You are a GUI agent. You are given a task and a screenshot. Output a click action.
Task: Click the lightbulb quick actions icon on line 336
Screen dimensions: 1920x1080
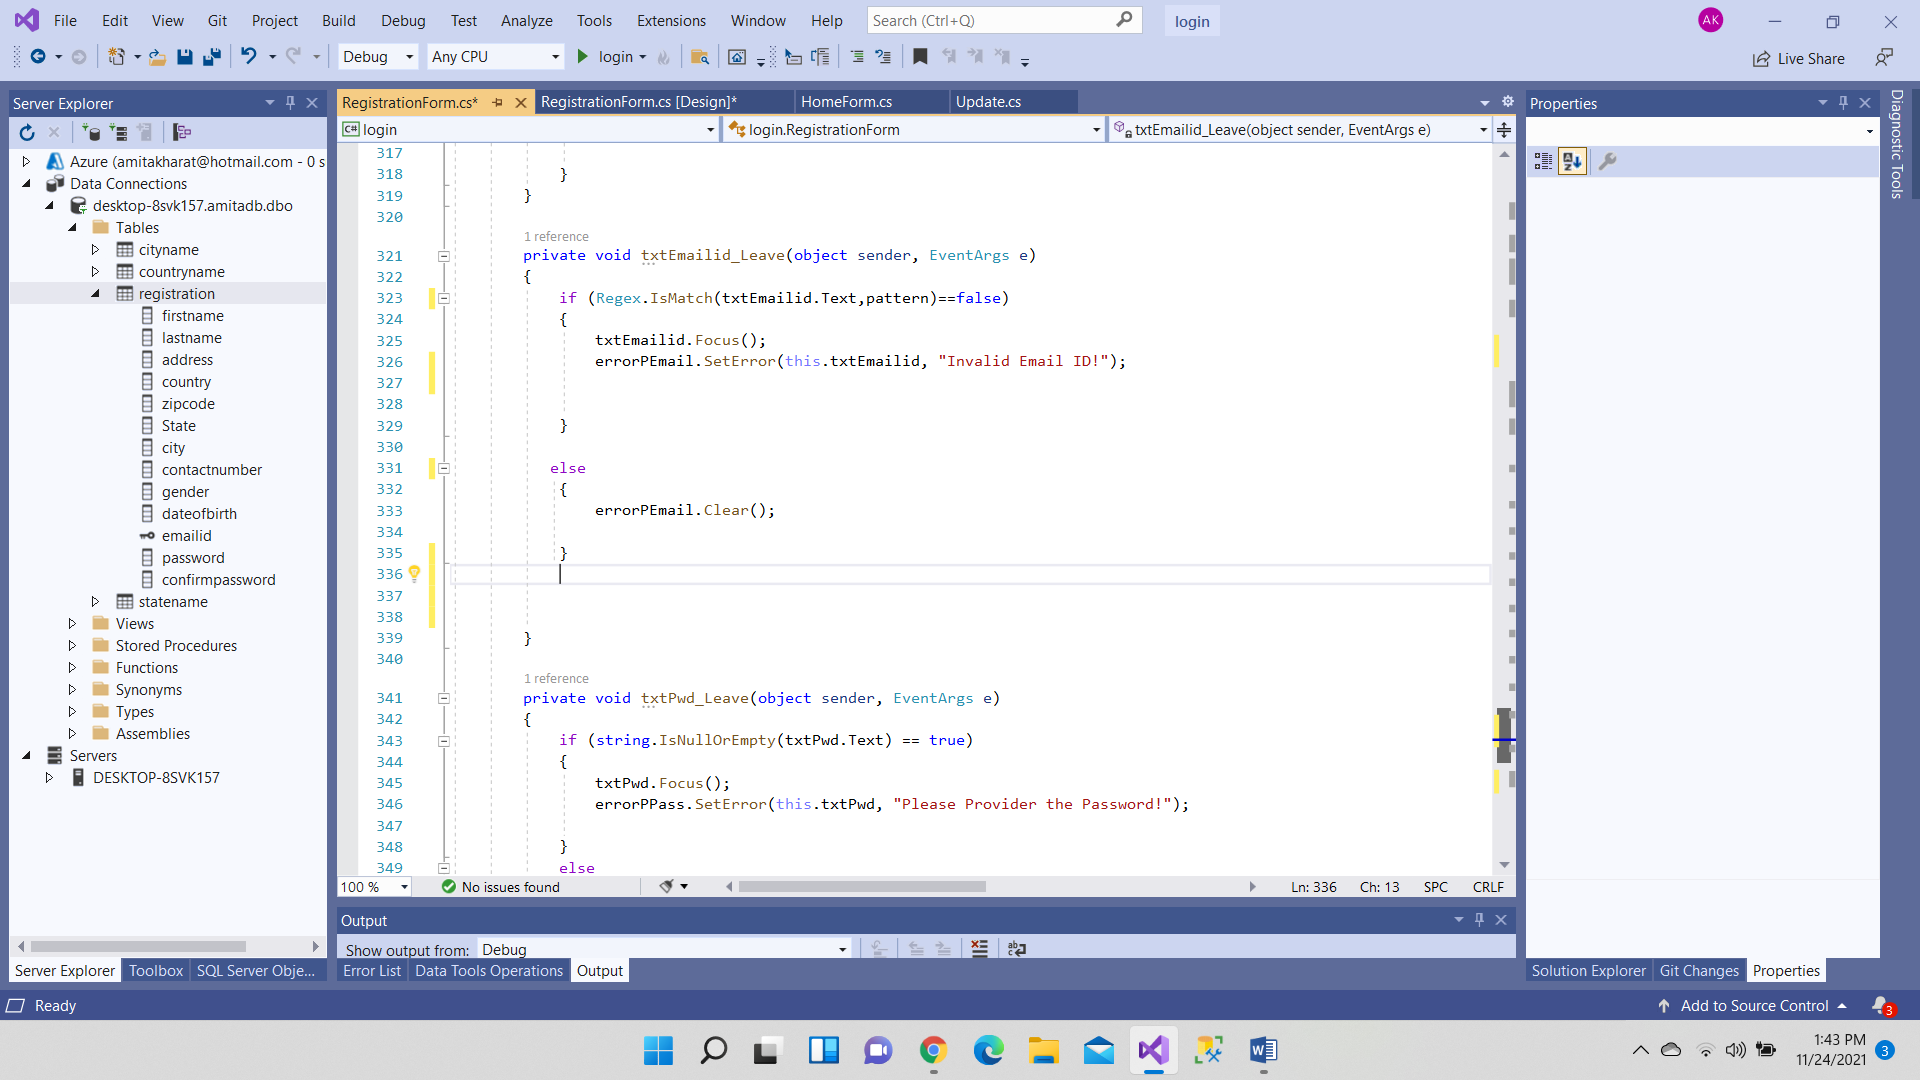click(x=414, y=573)
